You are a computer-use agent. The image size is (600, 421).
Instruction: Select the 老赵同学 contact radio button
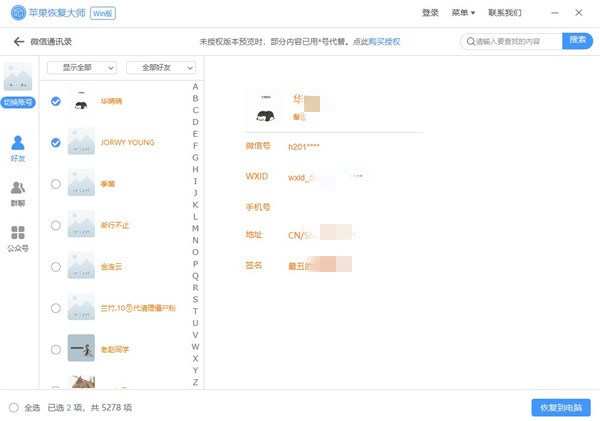[56, 349]
